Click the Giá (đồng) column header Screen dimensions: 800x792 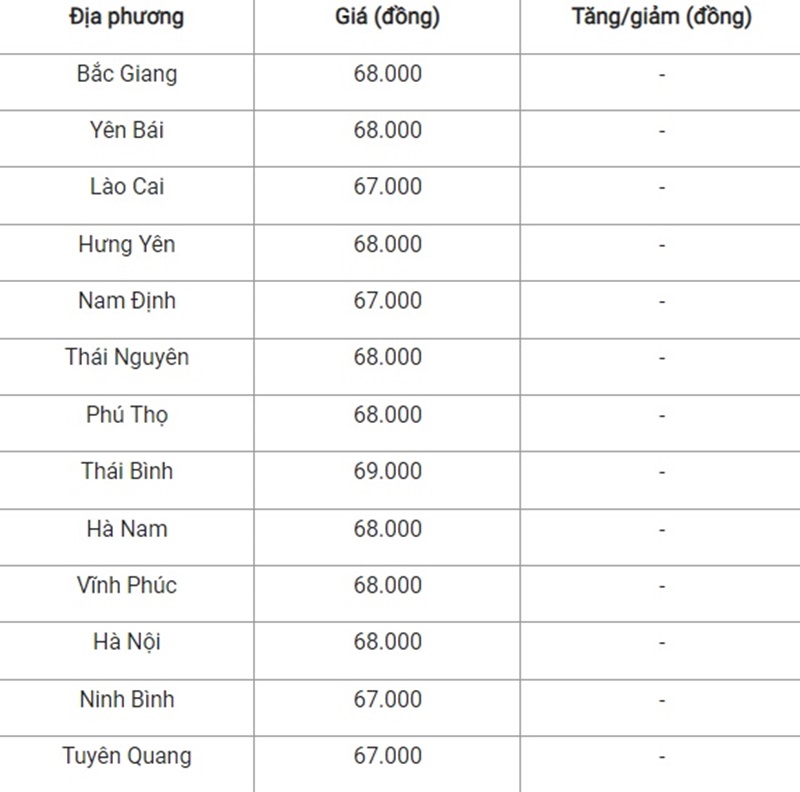pyautogui.click(x=387, y=18)
